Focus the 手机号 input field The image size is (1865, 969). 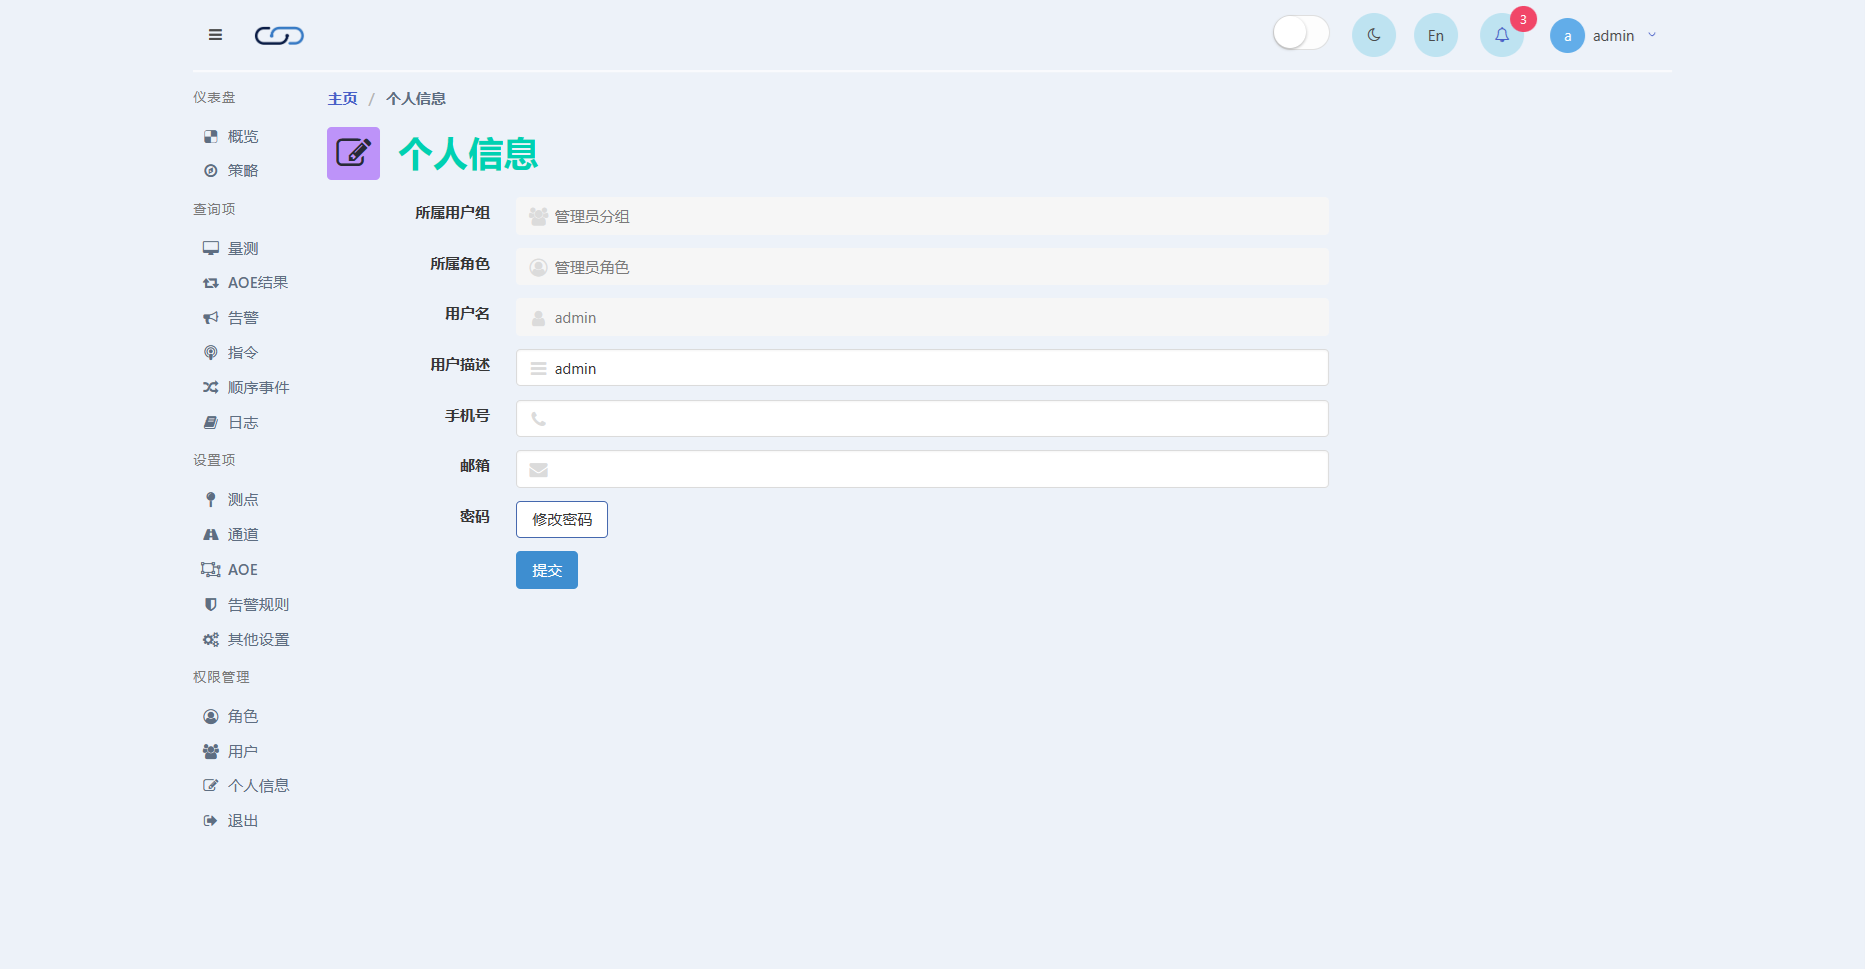922,418
